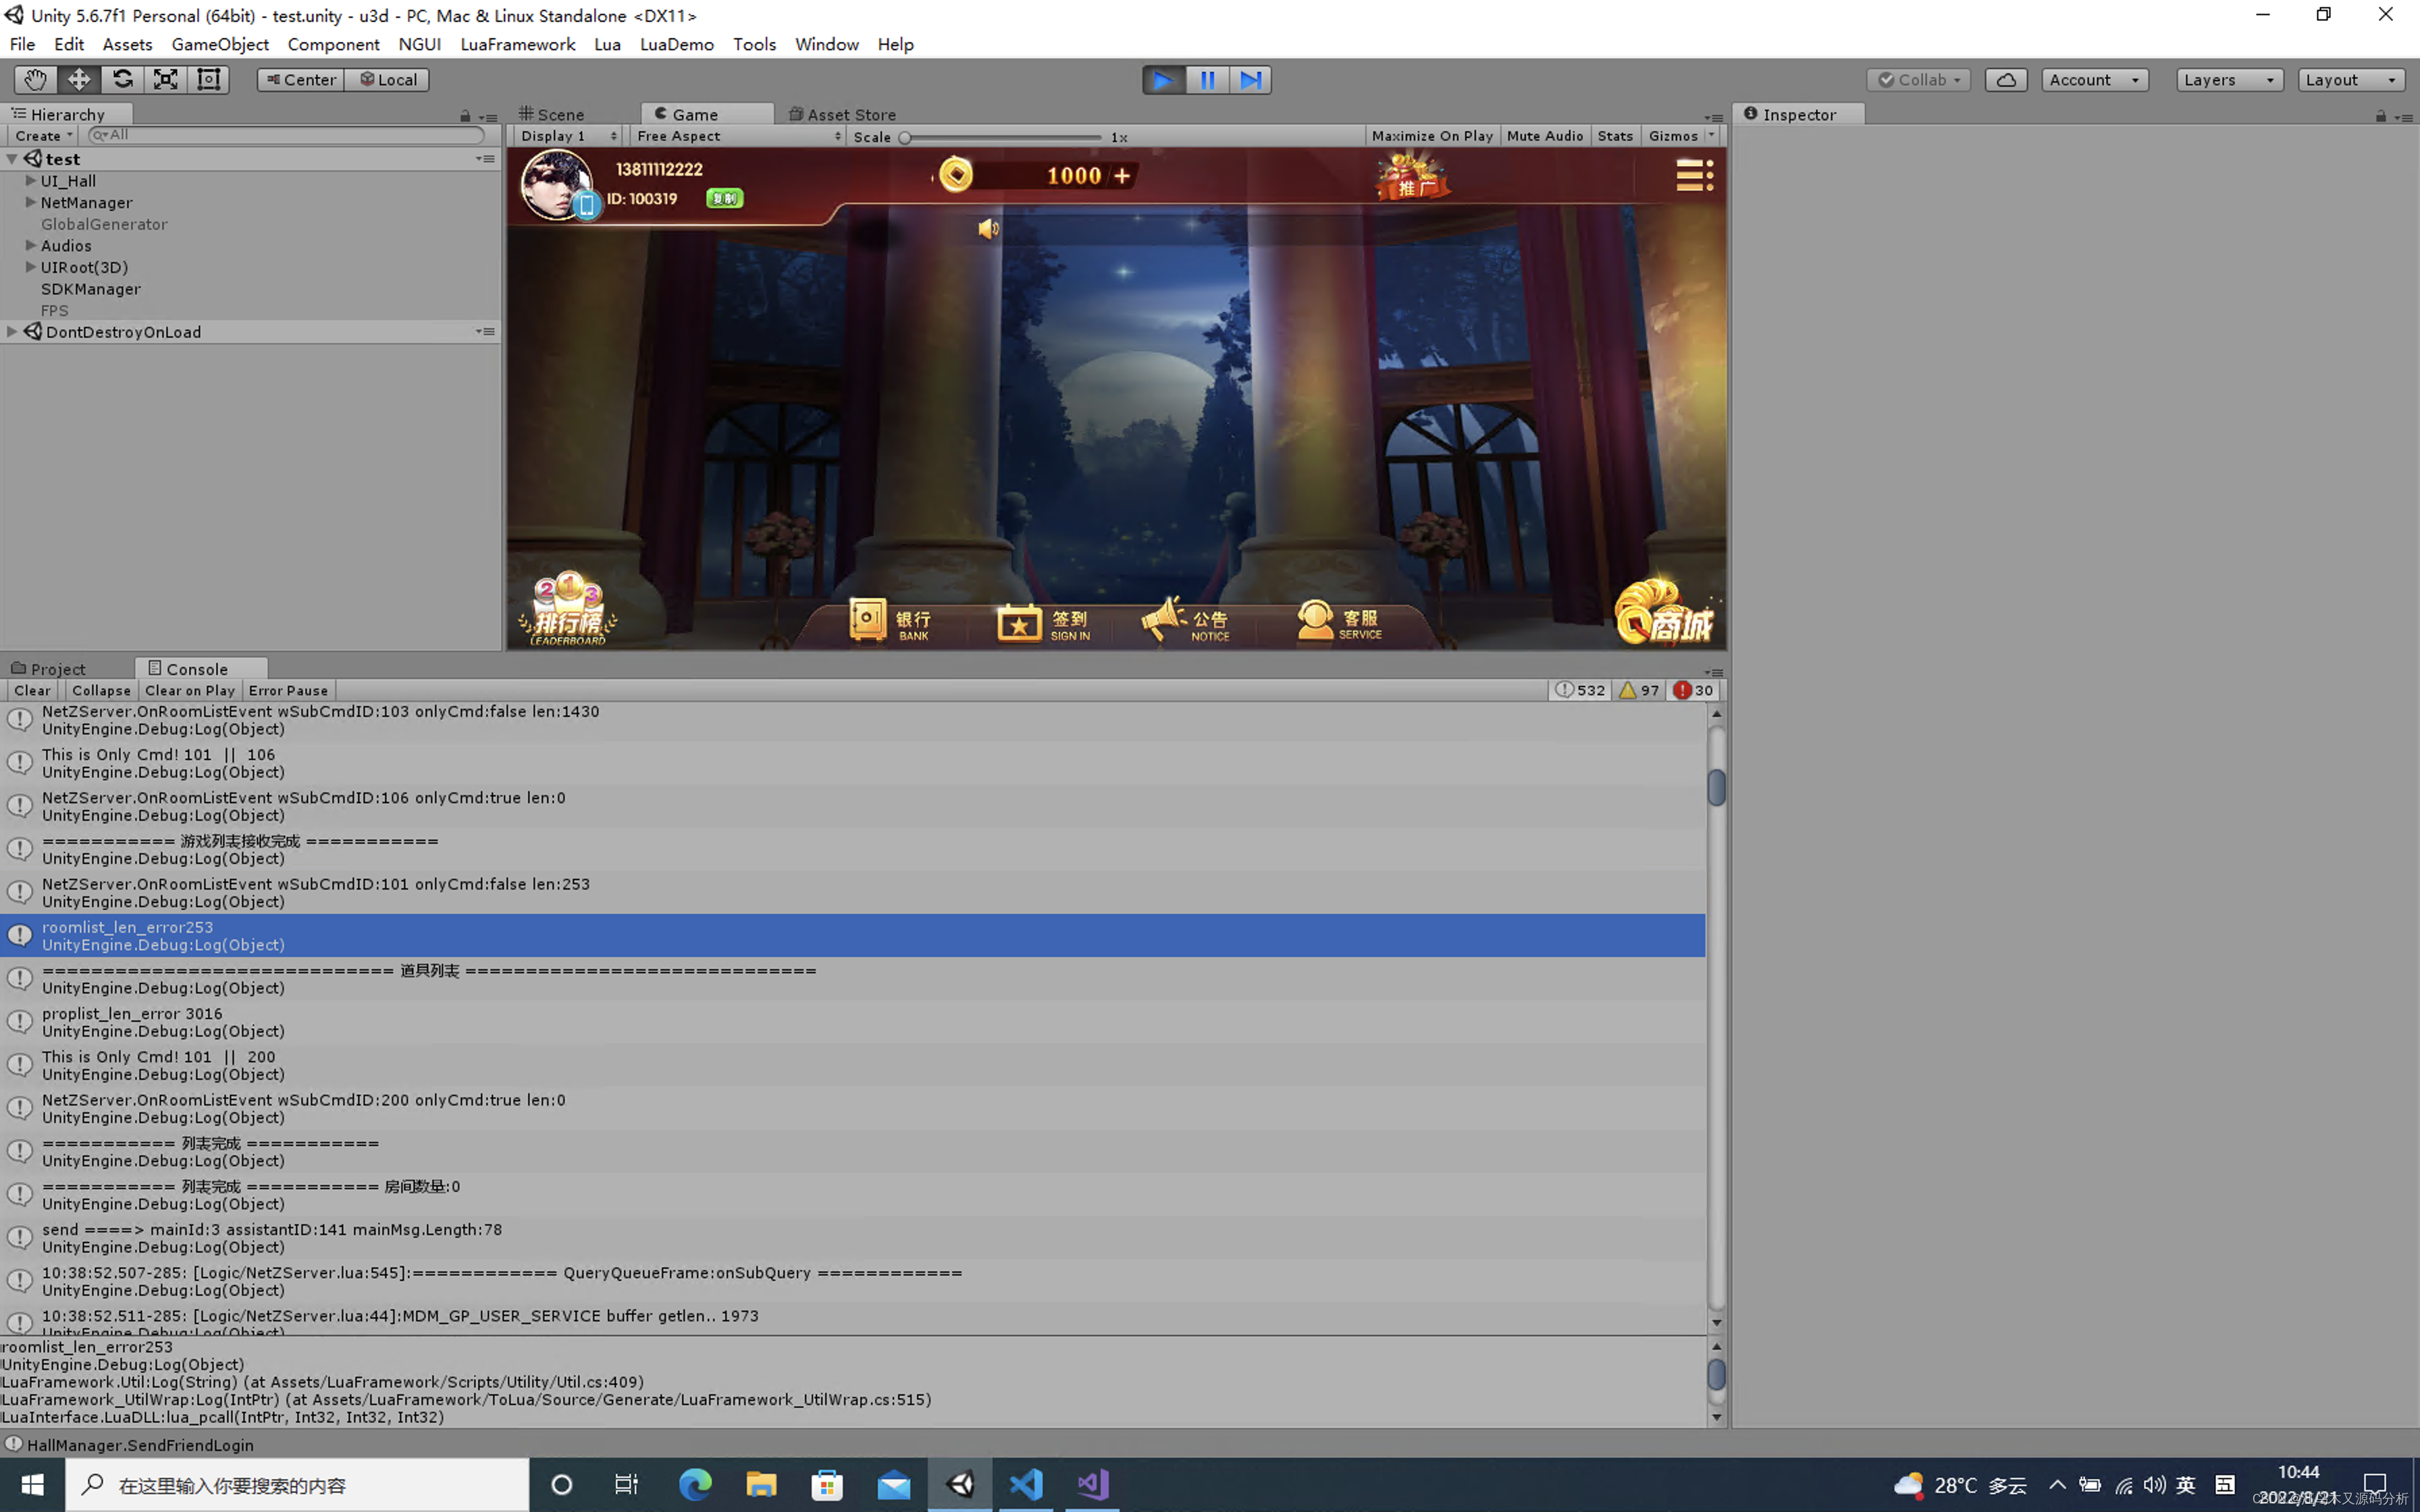Toggle Collapse in the Console
Image resolution: width=2420 pixels, height=1512 pixels.
click(101, 690)
